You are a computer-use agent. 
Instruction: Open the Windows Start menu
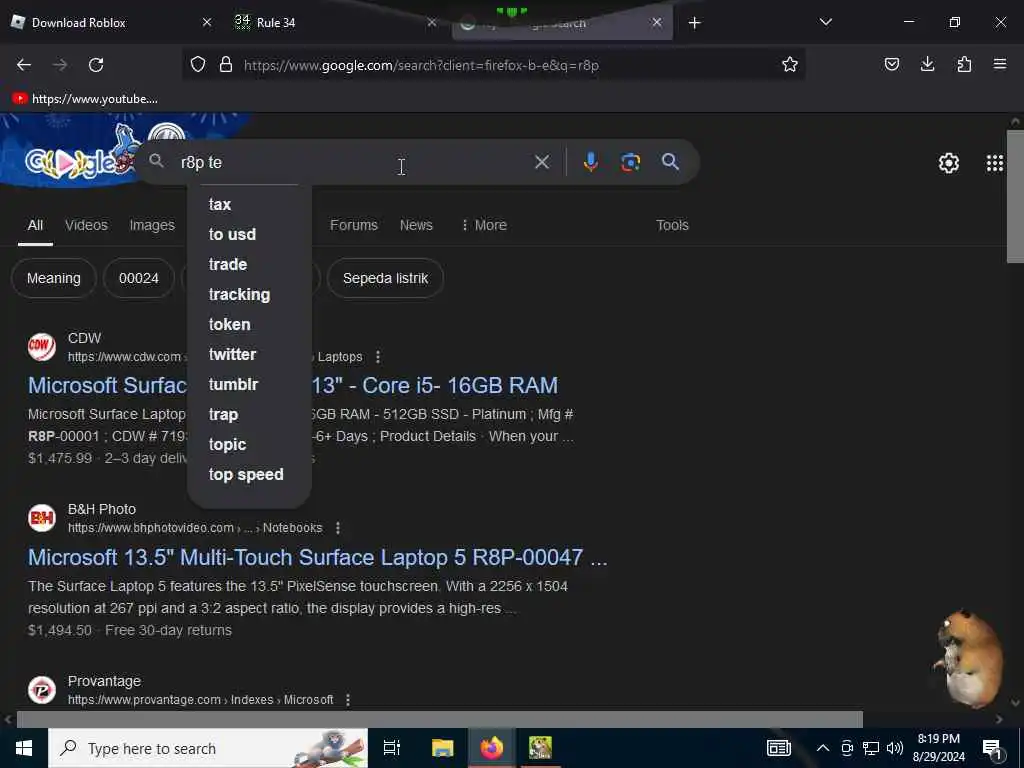click(24, 748)
